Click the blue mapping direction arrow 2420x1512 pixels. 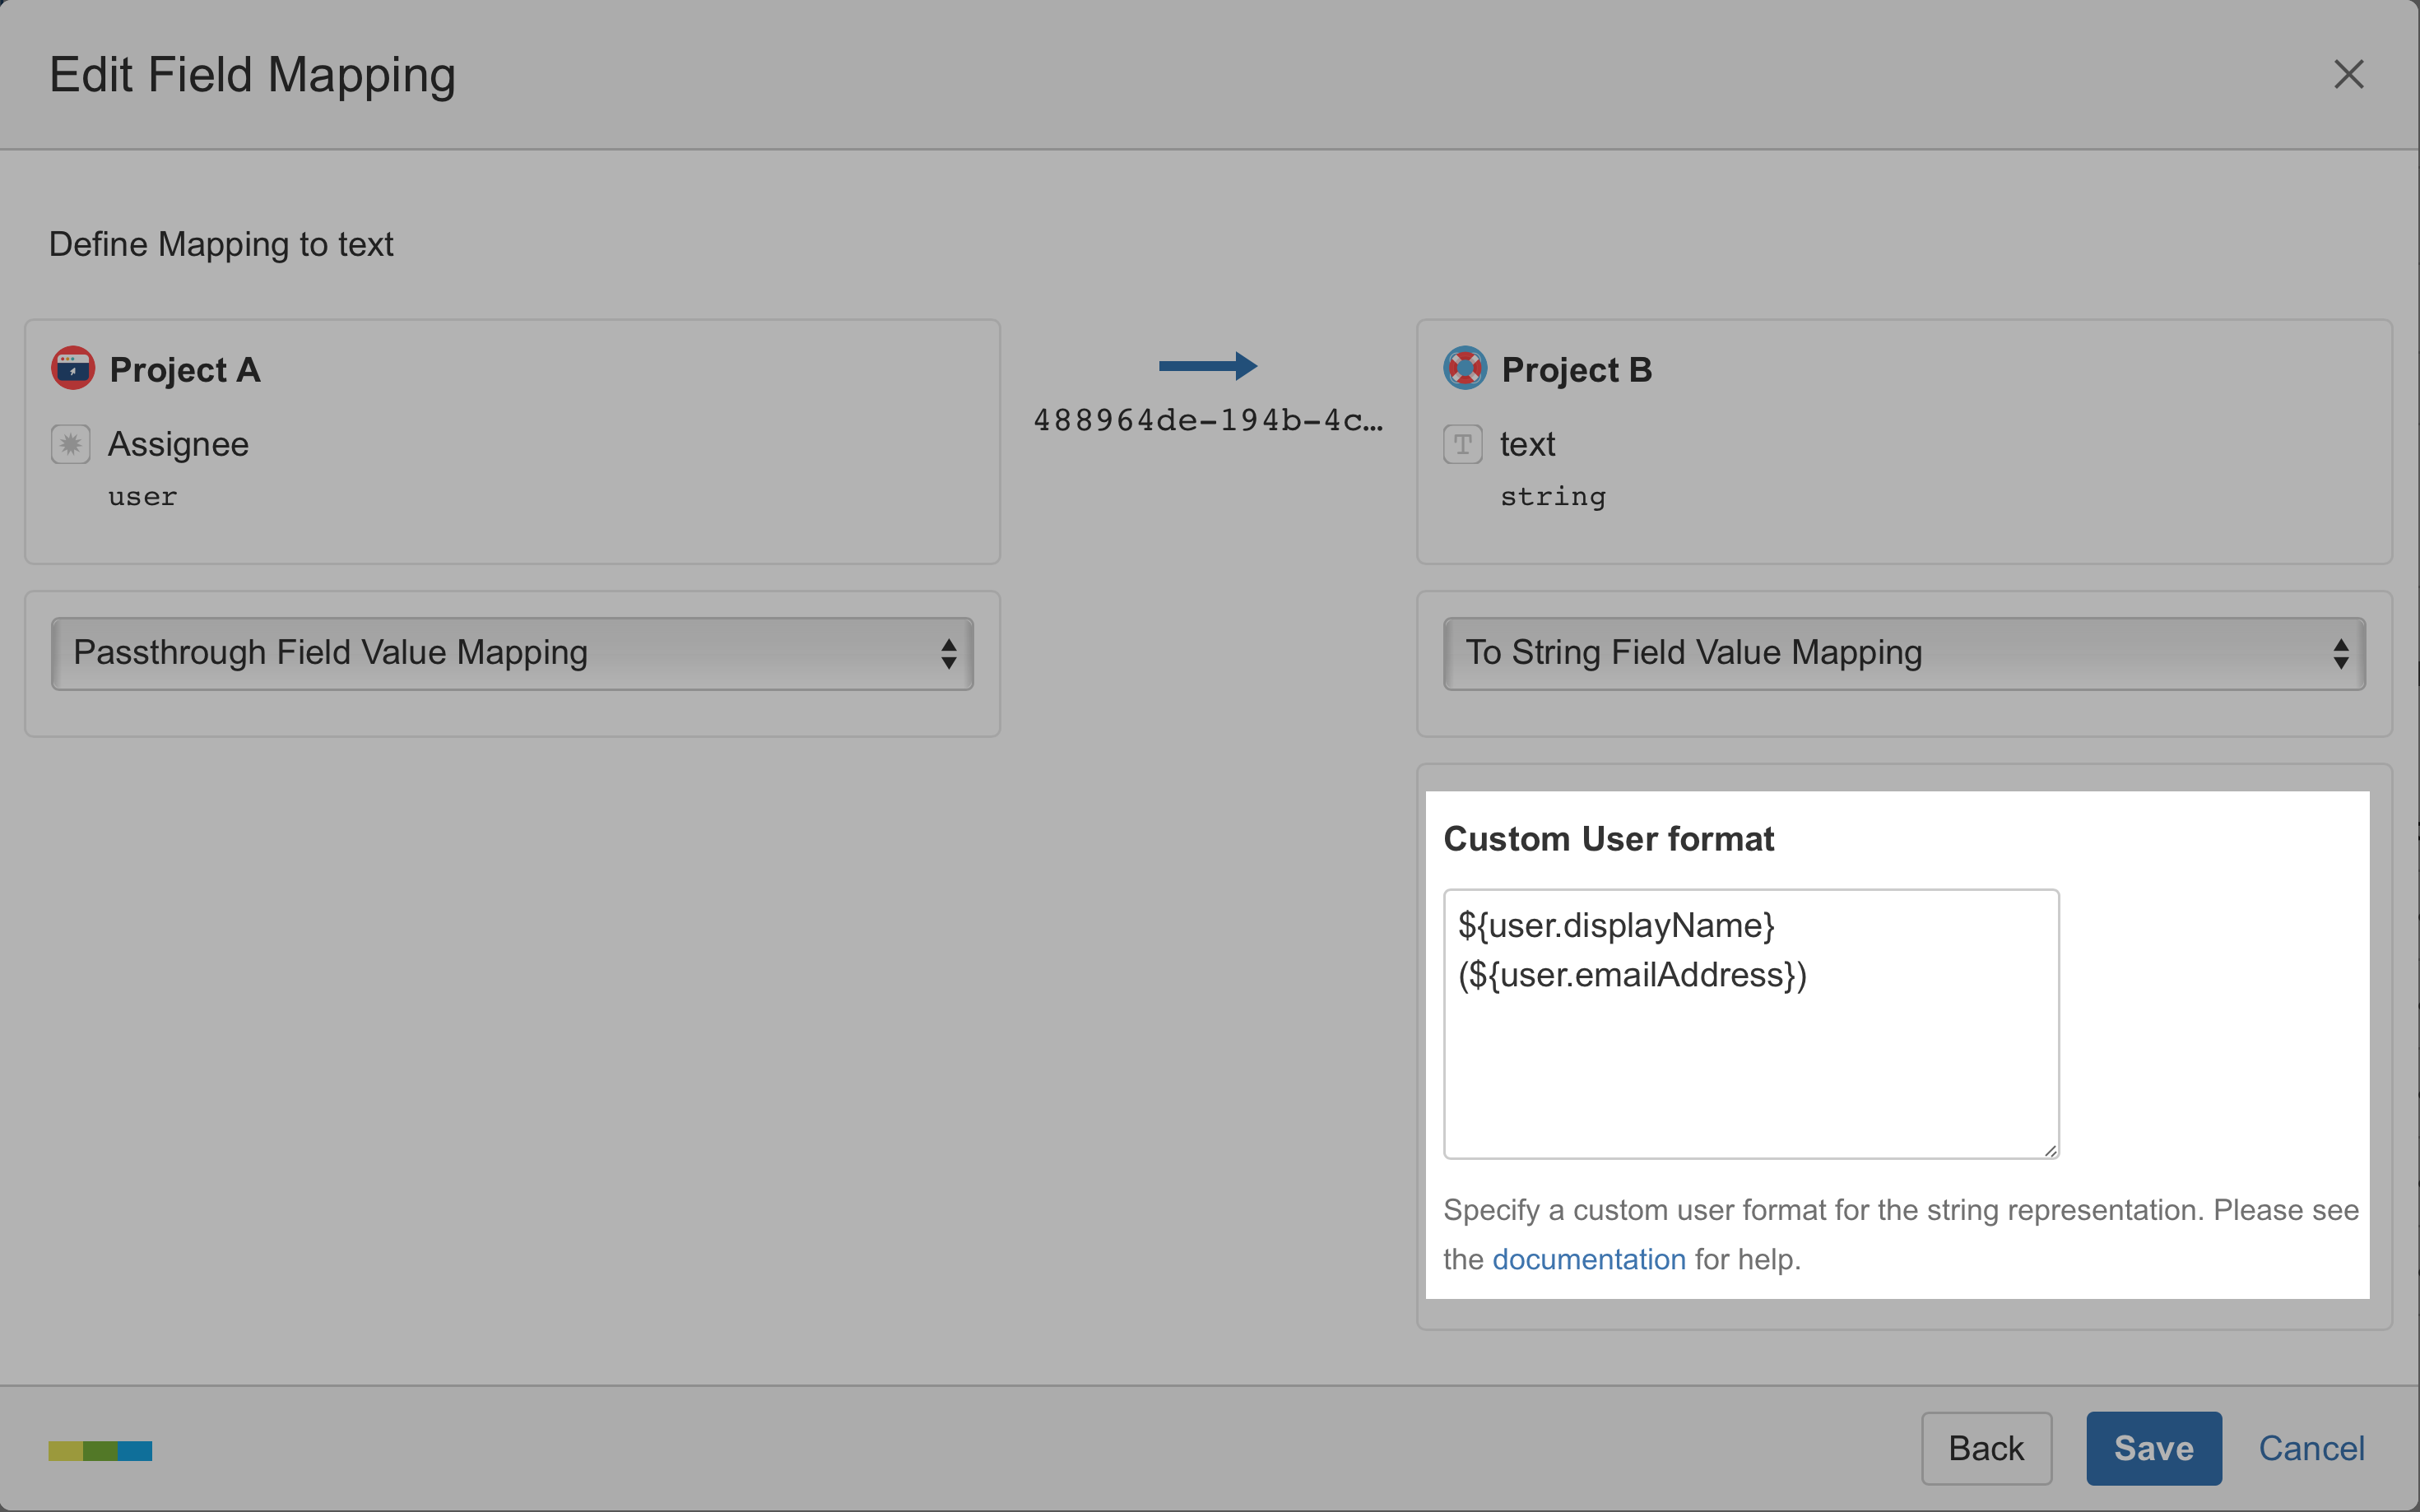[x=1208, y=366]
